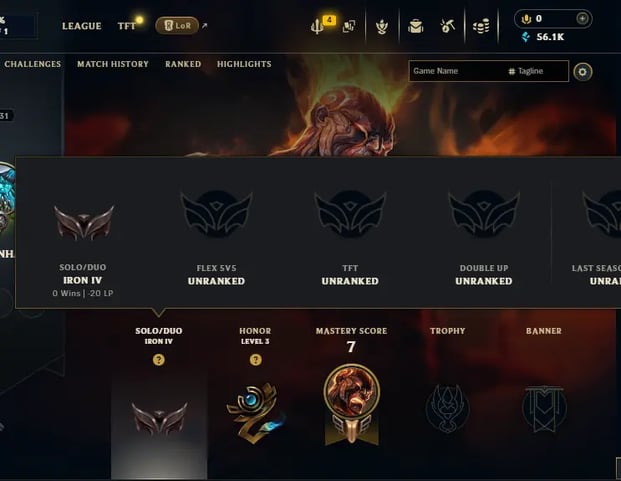Screen dimensions: 621x481
Task: Click the plus icon to buy RP
Action: click(x=582, y=19)
